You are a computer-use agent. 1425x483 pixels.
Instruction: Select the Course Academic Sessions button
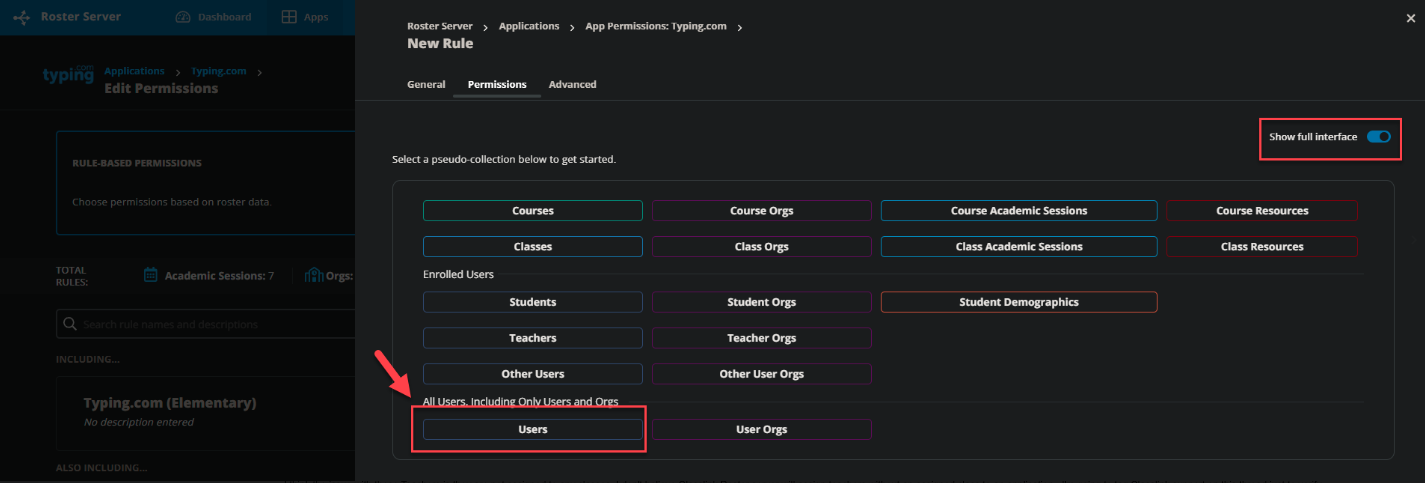[x=1018, y=211]
